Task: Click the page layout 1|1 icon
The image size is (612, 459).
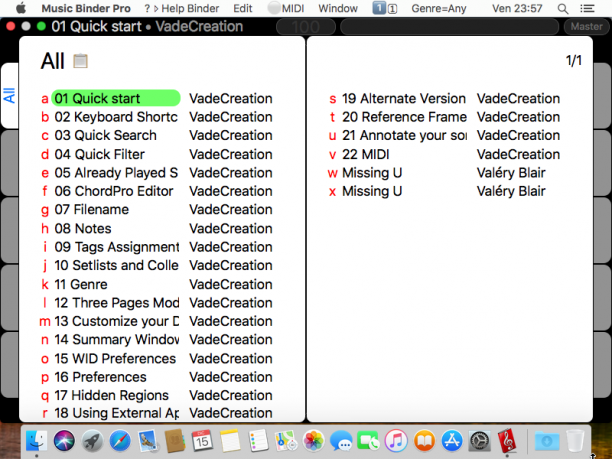Action: [385, 8]
